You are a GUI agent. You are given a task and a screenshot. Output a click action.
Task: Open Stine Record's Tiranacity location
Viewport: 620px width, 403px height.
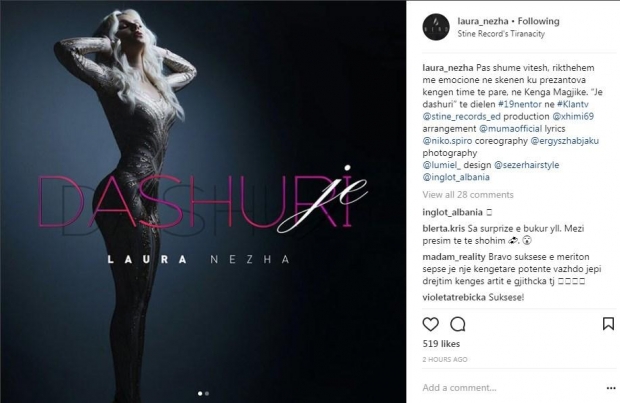[x=501, y=34]
